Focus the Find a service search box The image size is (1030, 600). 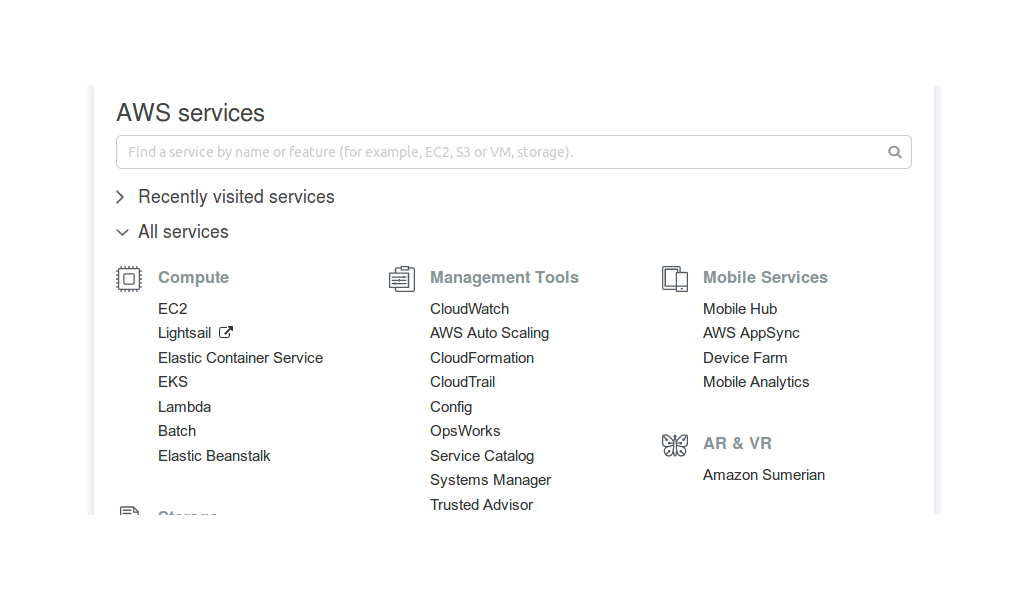(x=514, y=152)
